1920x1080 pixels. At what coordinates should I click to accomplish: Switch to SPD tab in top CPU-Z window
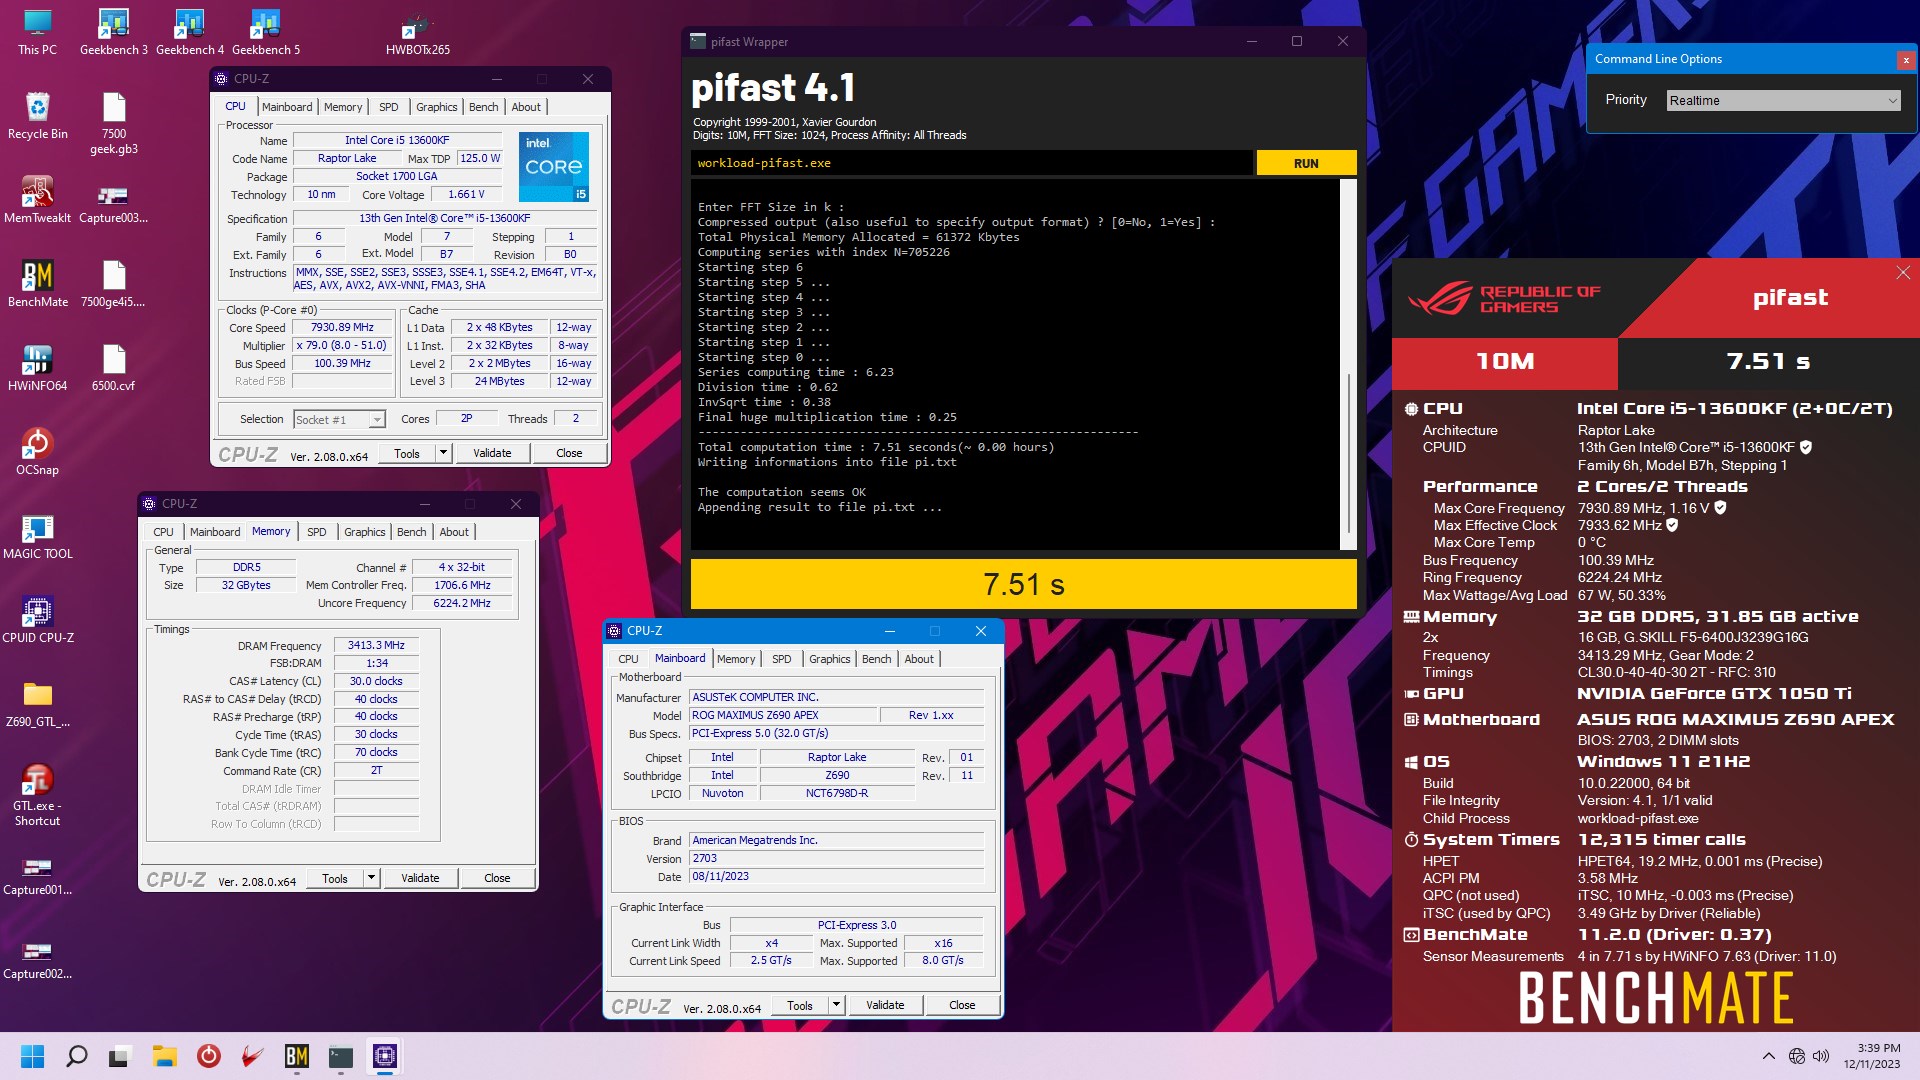coord(389,107)
